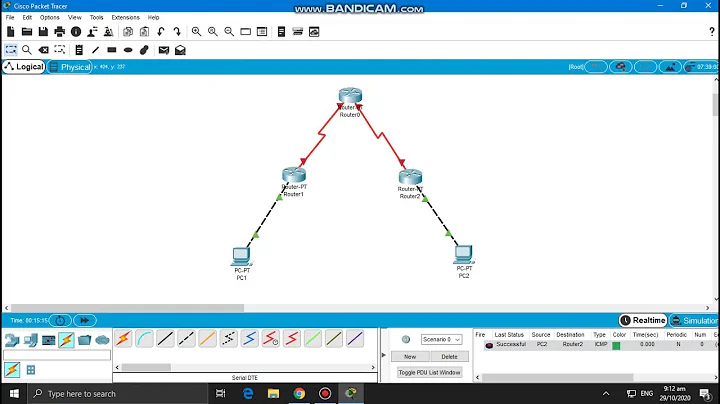Open the custom devices dialog icon

(262, 32)
